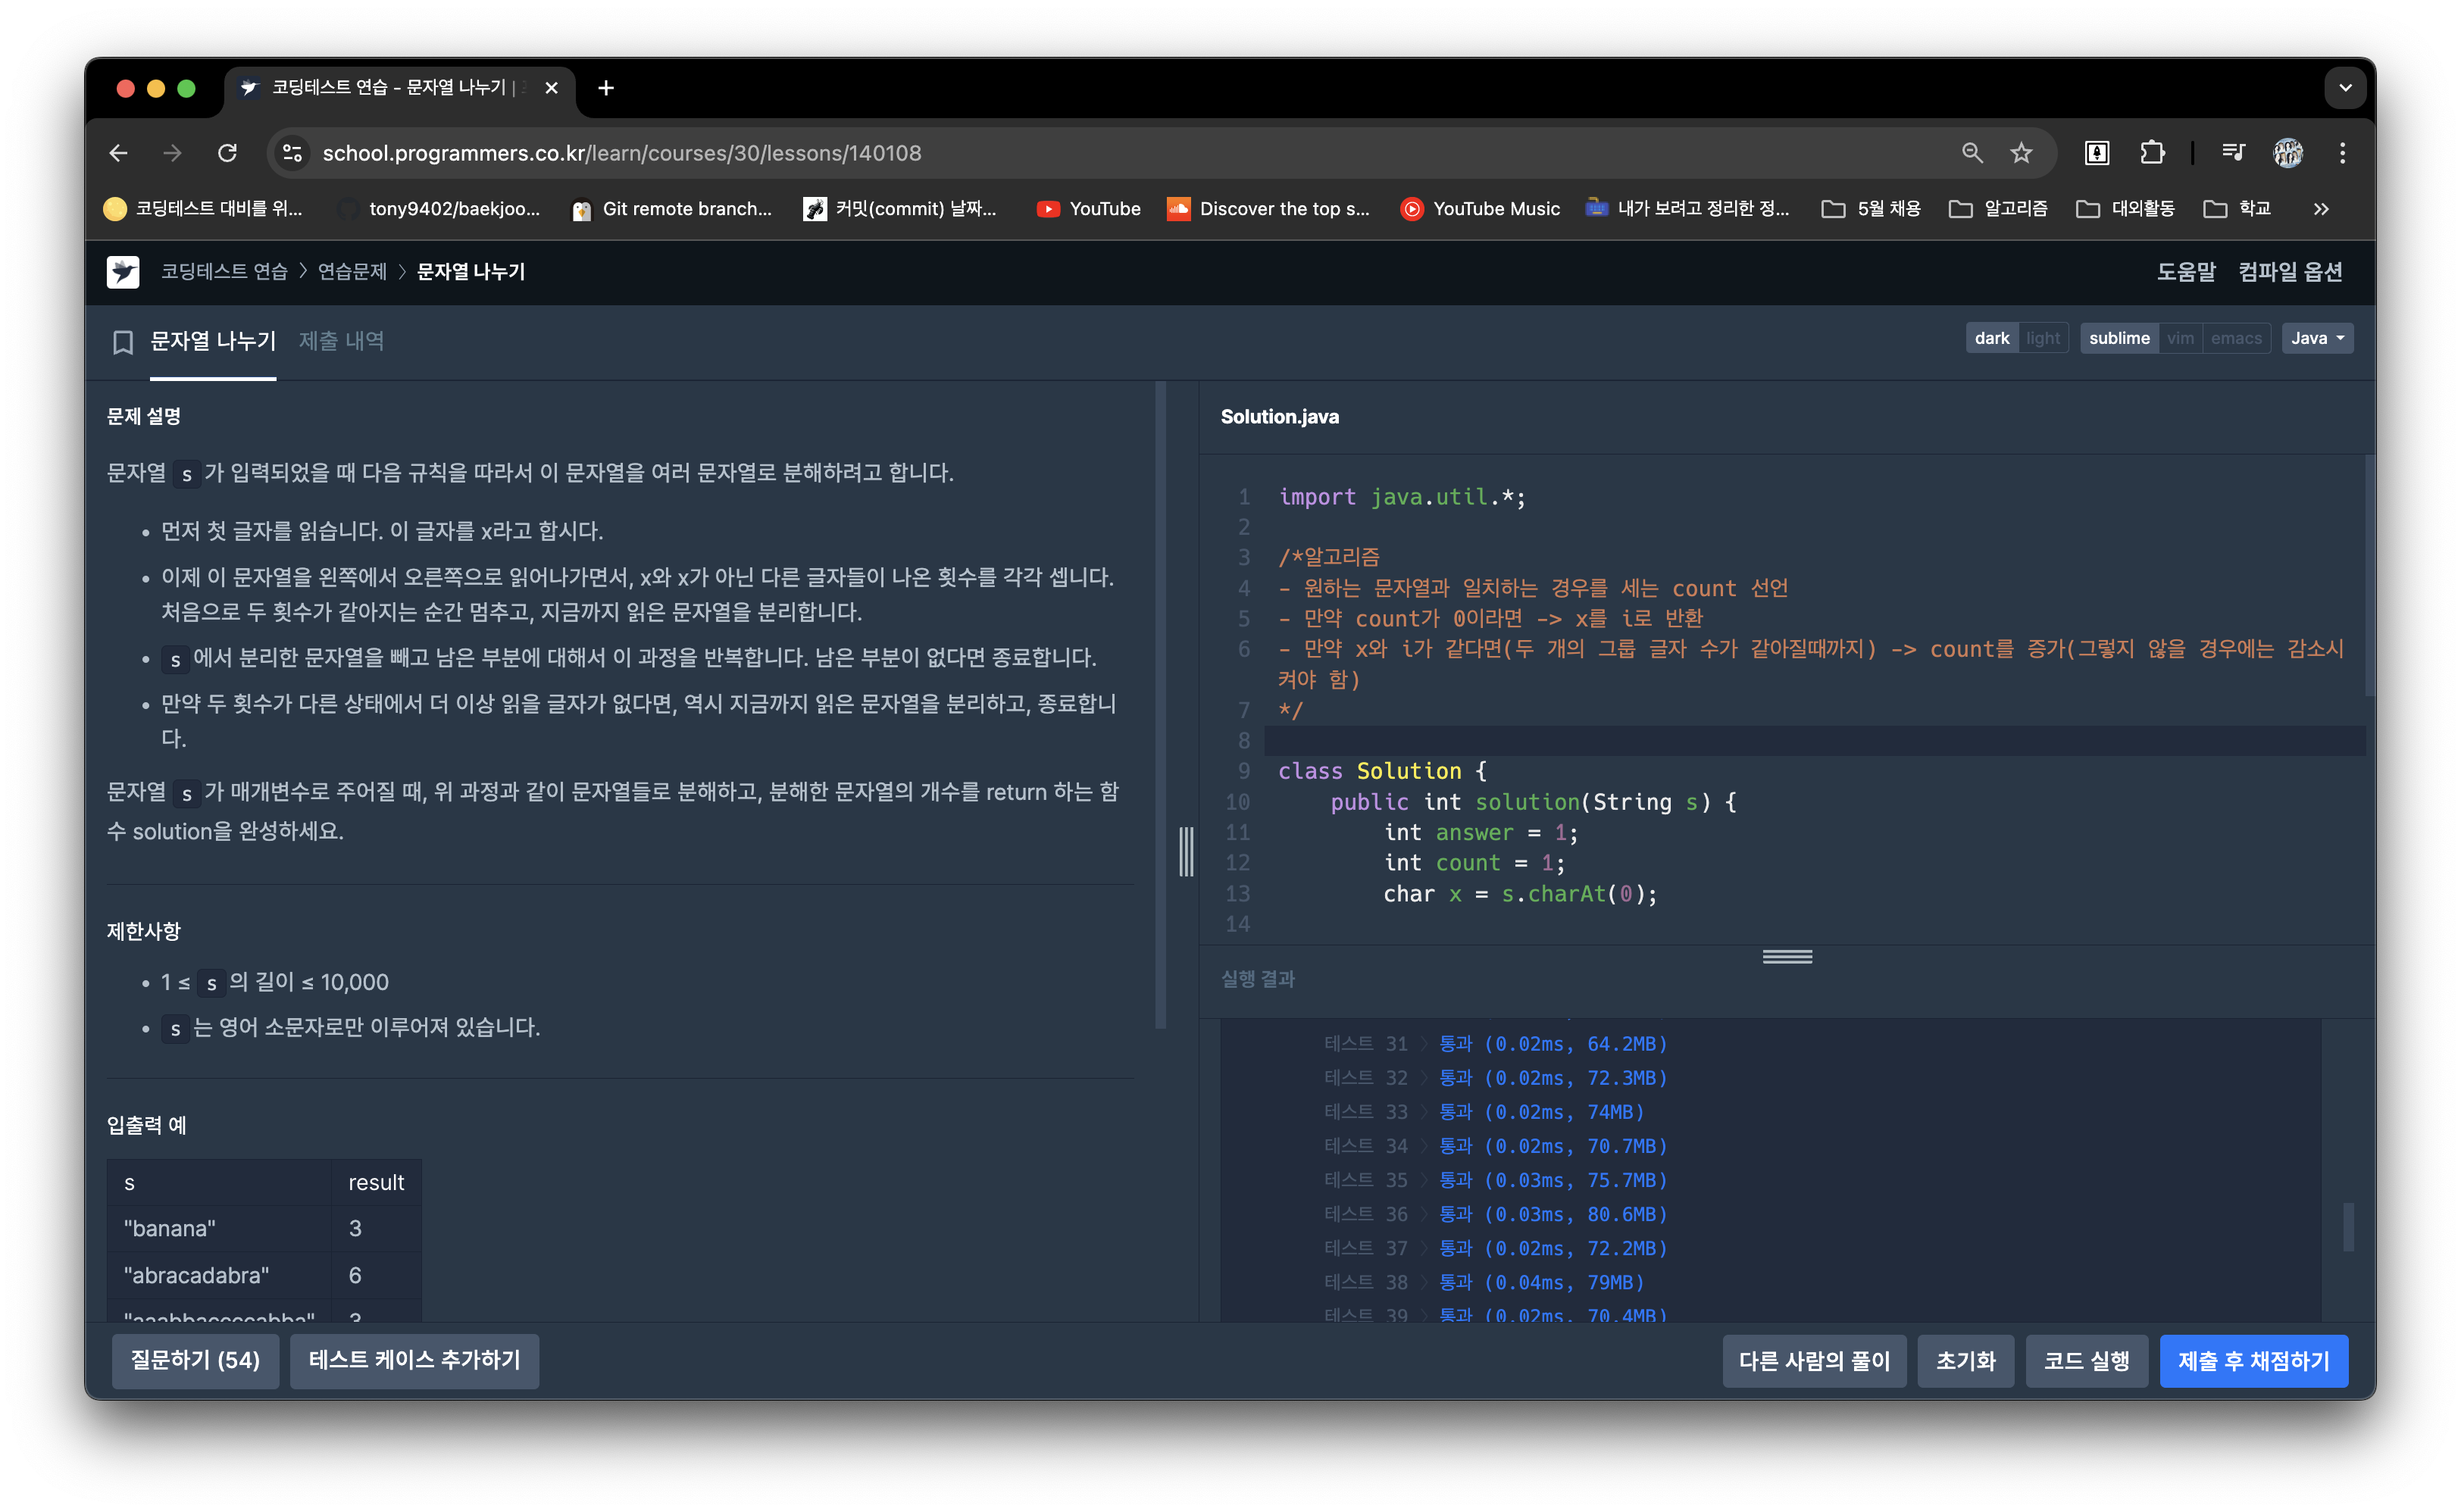The width and height of the screenshot is (2461, 1512).
Task: Open site information icon in address bar
Action: coord(292,153)
